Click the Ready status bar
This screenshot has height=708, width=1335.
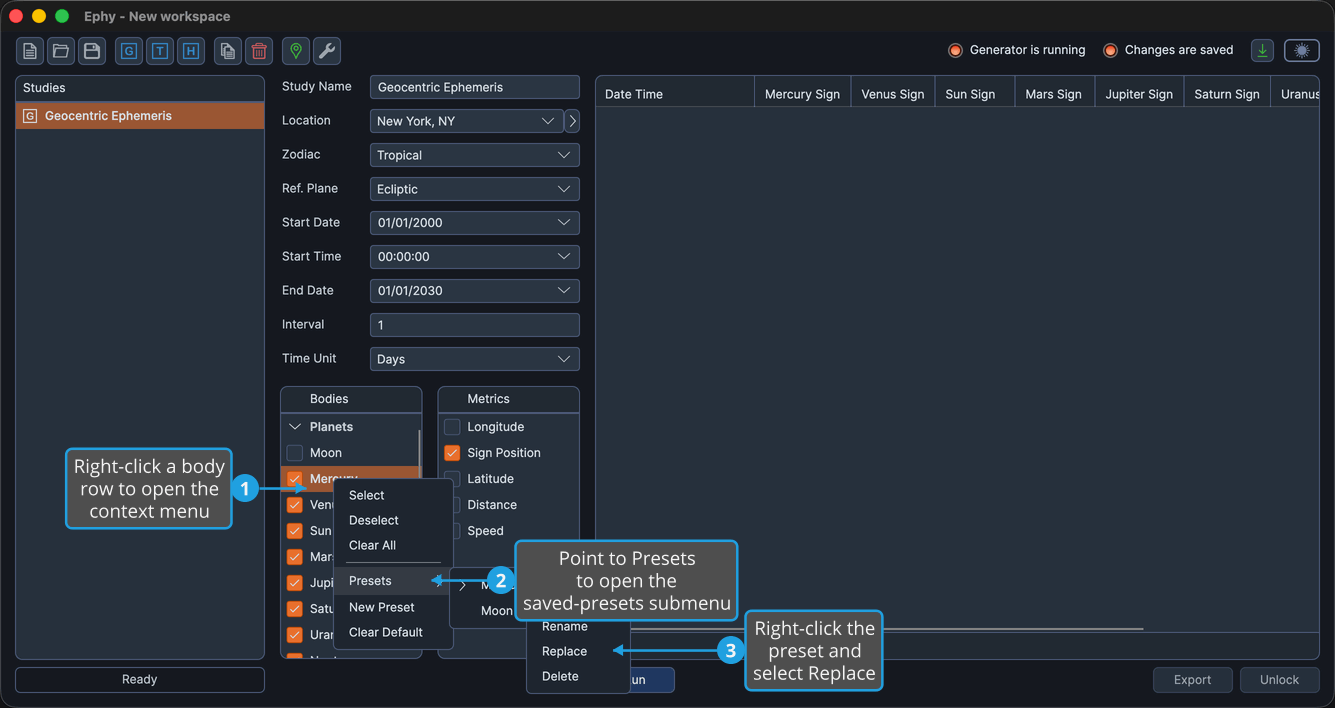click(140, 680)
